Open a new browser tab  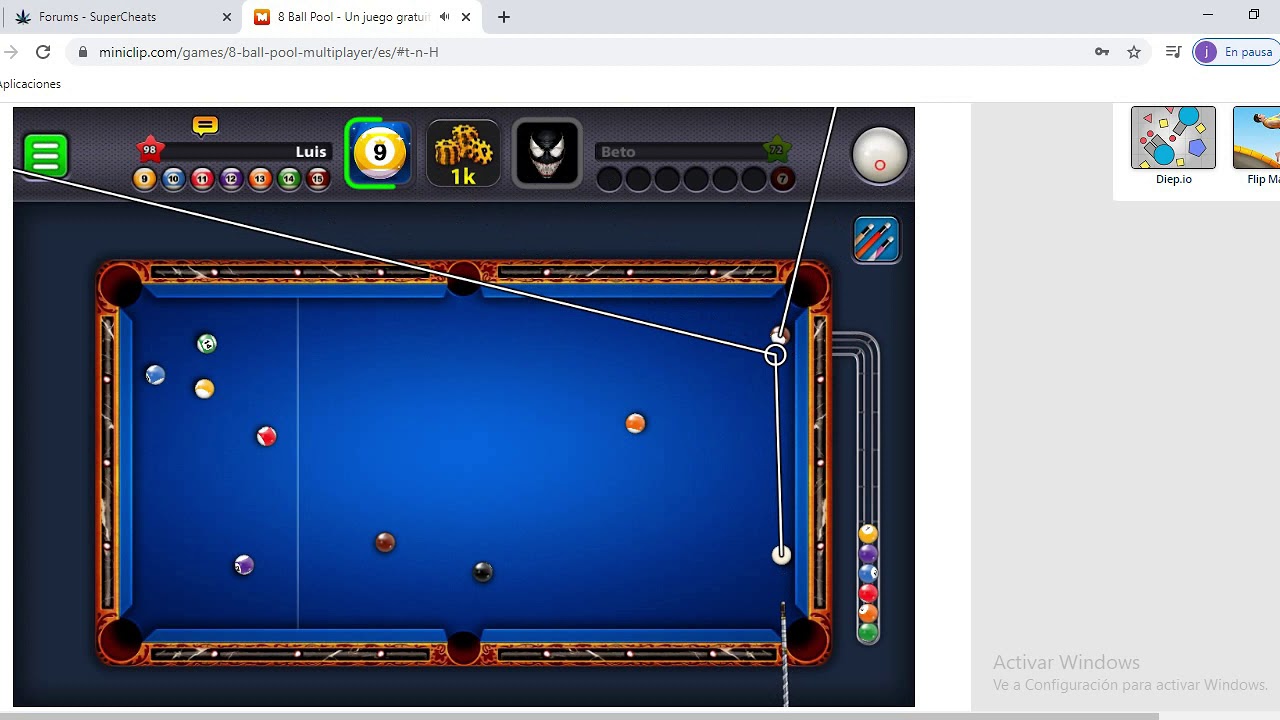point(504,17)
